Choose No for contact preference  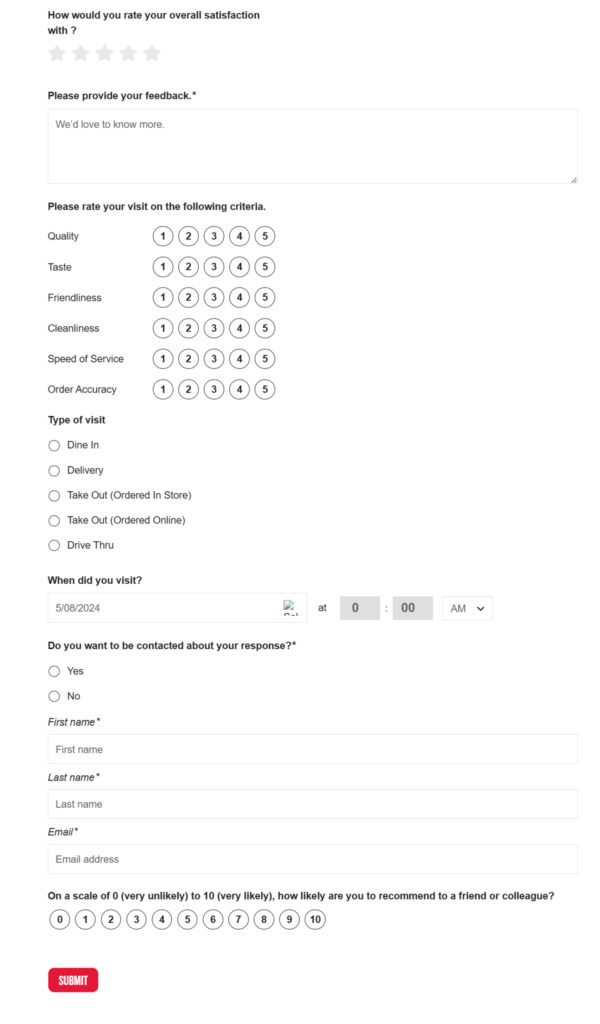coord(54,696)
